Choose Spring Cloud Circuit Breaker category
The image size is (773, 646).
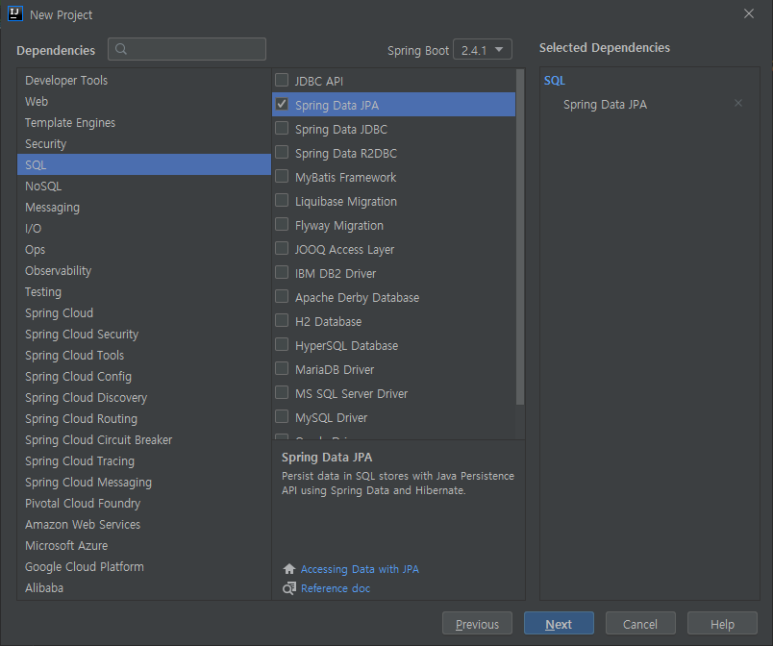coord(144,440)
